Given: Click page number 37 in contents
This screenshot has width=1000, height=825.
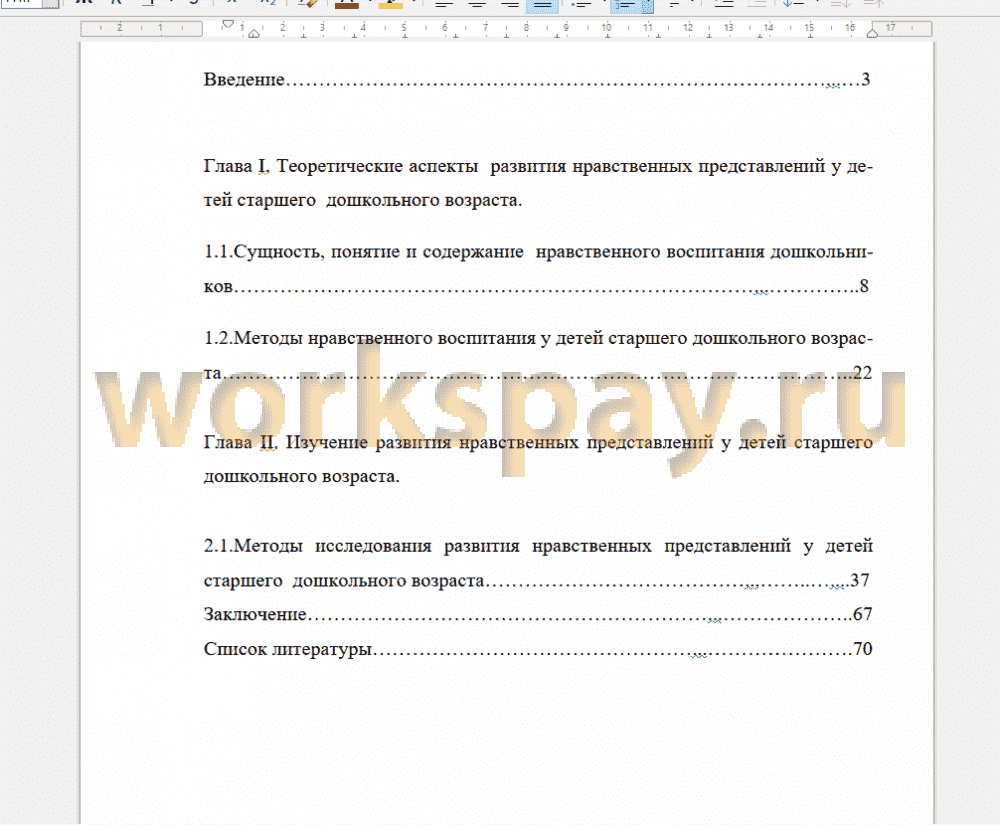Looking at the screenshot, I should click(860, 580).
